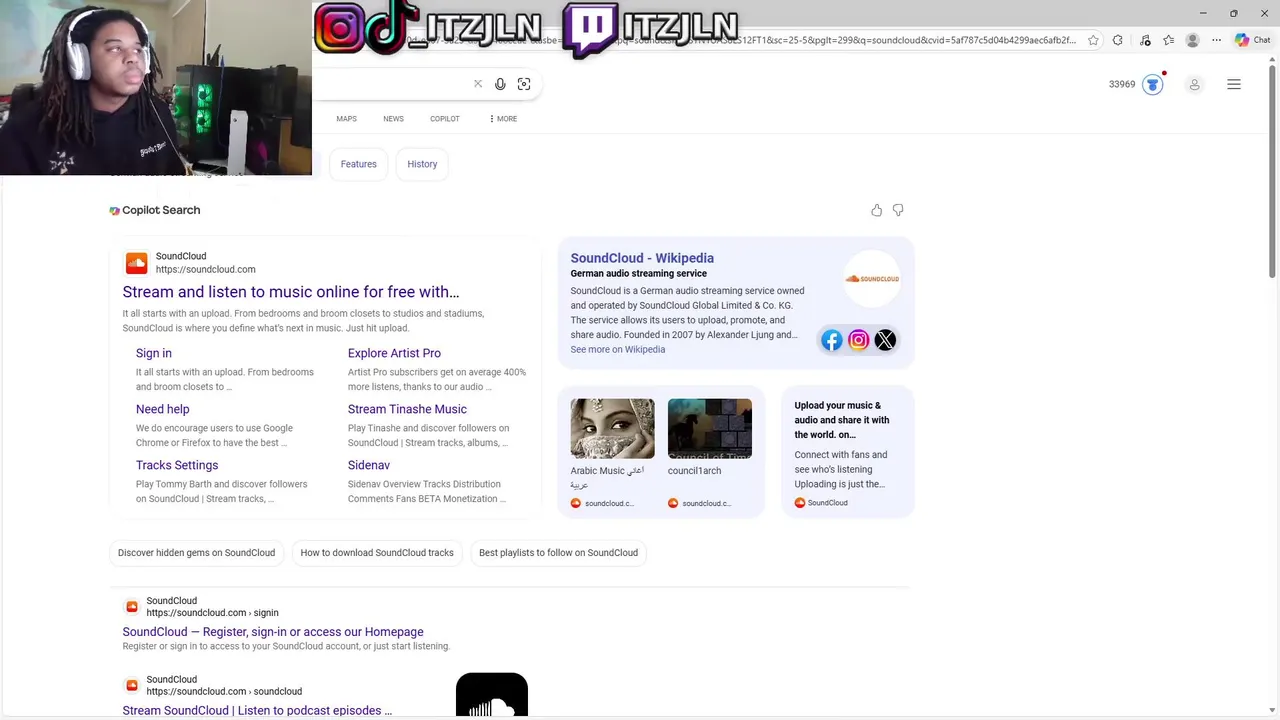Click the black SoundCloud app thumbnail
1280x720 pixels.
(x=492, y=696)
